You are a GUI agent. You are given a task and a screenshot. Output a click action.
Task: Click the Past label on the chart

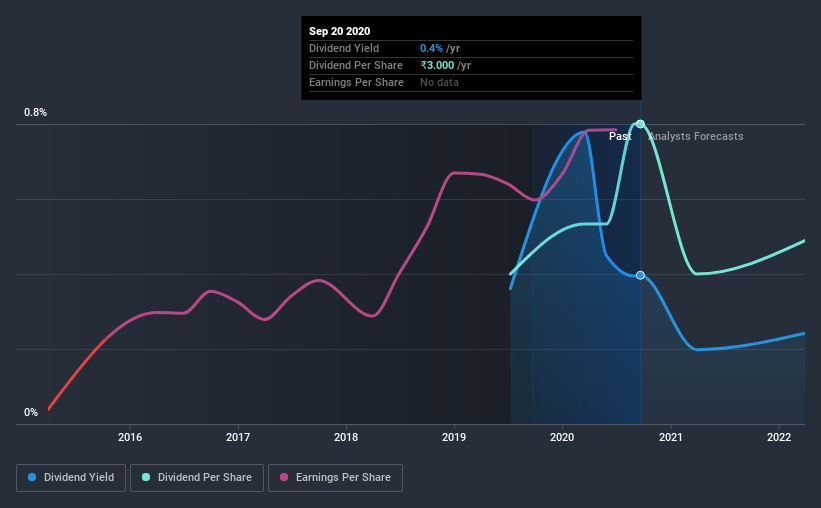coord(620,136)
